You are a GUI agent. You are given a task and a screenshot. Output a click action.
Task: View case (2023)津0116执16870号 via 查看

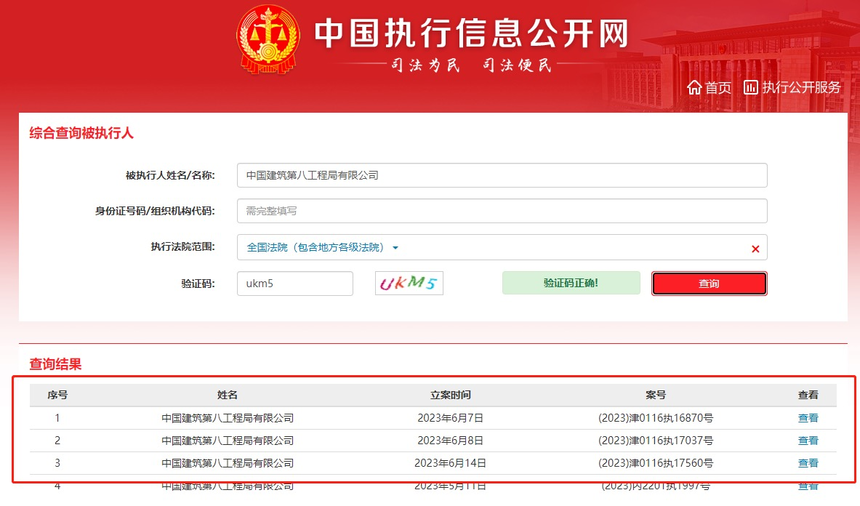[x=808, y=418]
